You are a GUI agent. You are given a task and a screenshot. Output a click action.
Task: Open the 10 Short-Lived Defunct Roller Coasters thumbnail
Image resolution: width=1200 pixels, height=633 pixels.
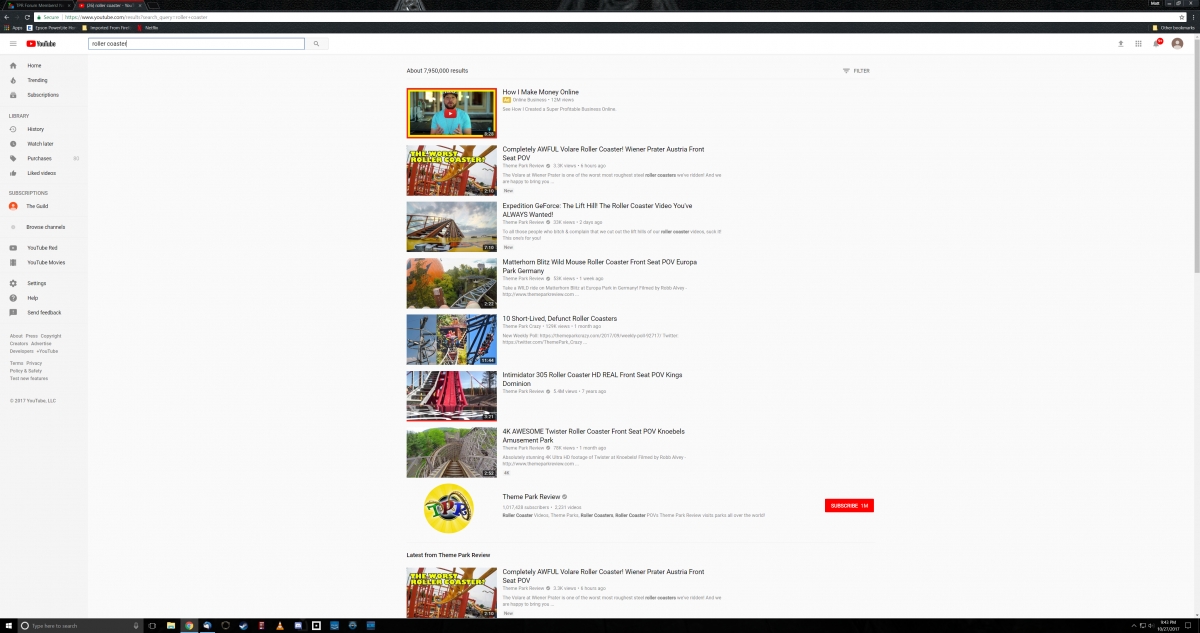pyautogui.click(x=451, y=340)
